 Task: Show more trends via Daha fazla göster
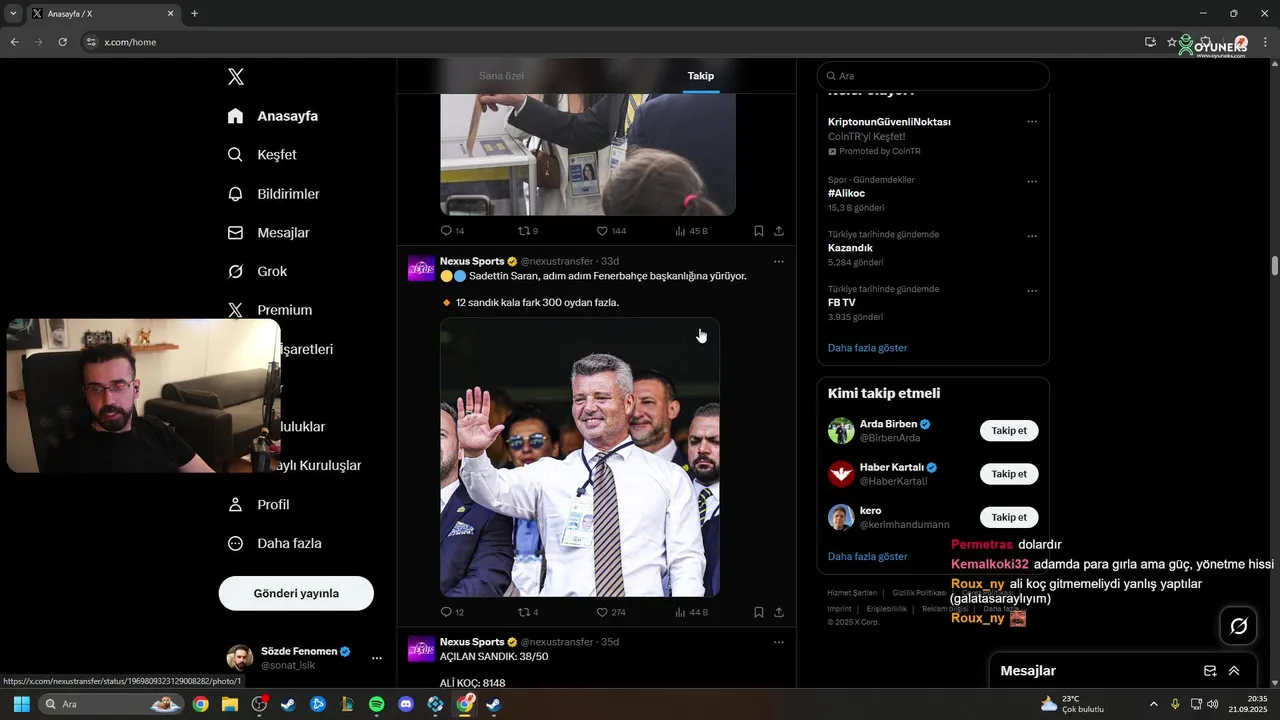[868, 348]
